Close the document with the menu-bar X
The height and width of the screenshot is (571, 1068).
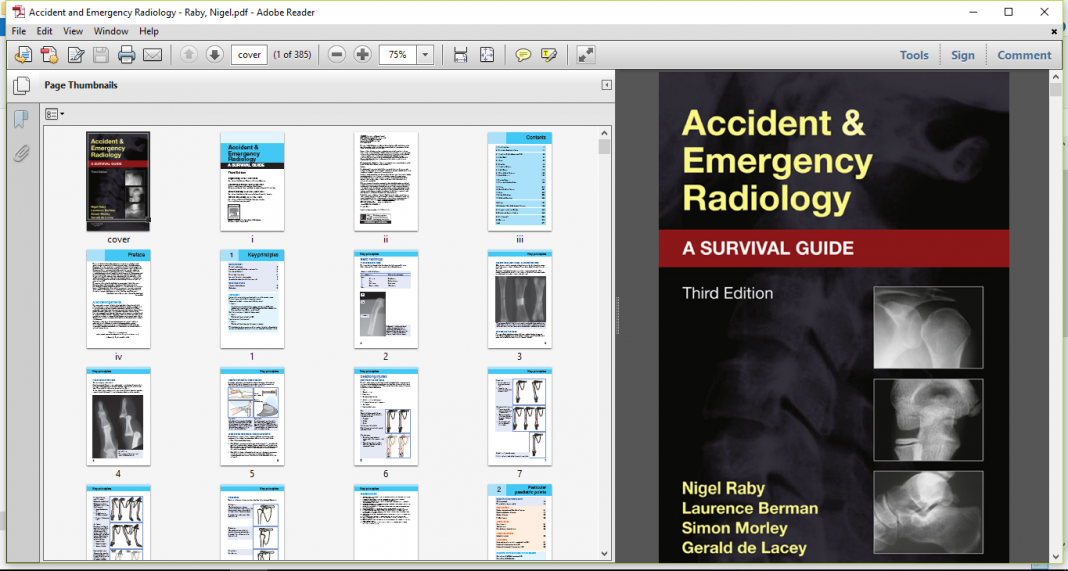[1054, 31]
